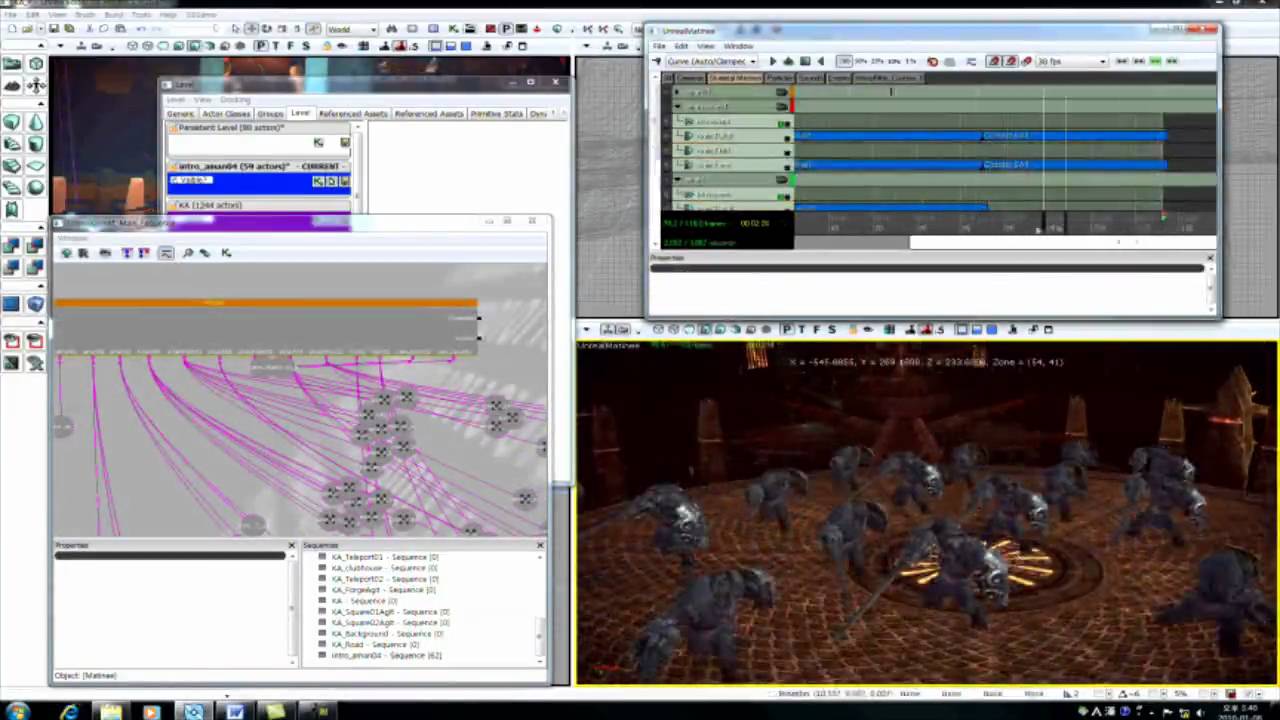1280x720 pixels.
Task: Stop Matinee playback
Action: [x=805, y=61]
